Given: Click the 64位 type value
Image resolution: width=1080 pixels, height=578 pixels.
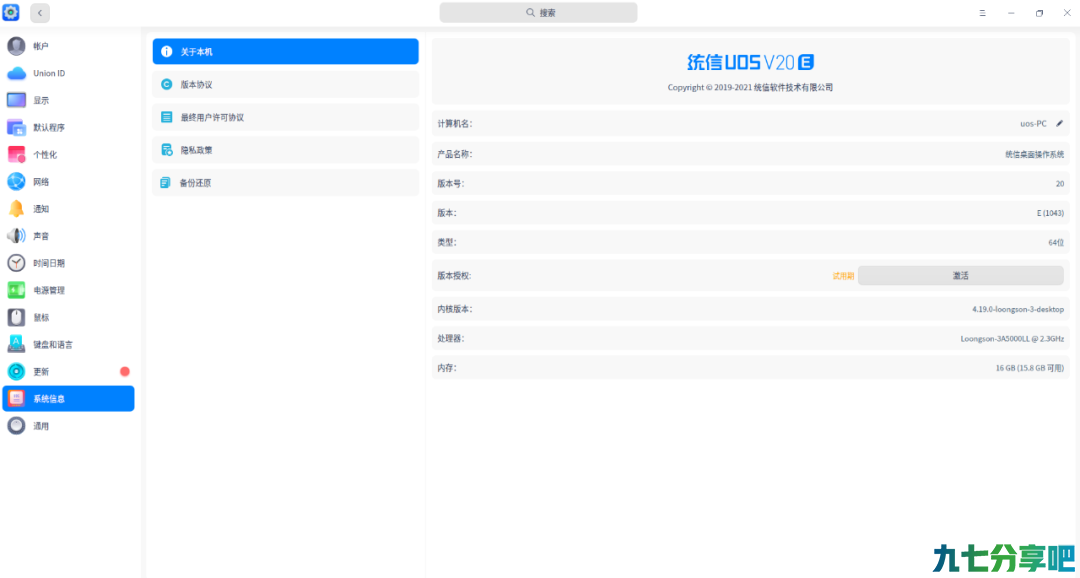Looking at the screenshot, I should [x=1056, y=242].
